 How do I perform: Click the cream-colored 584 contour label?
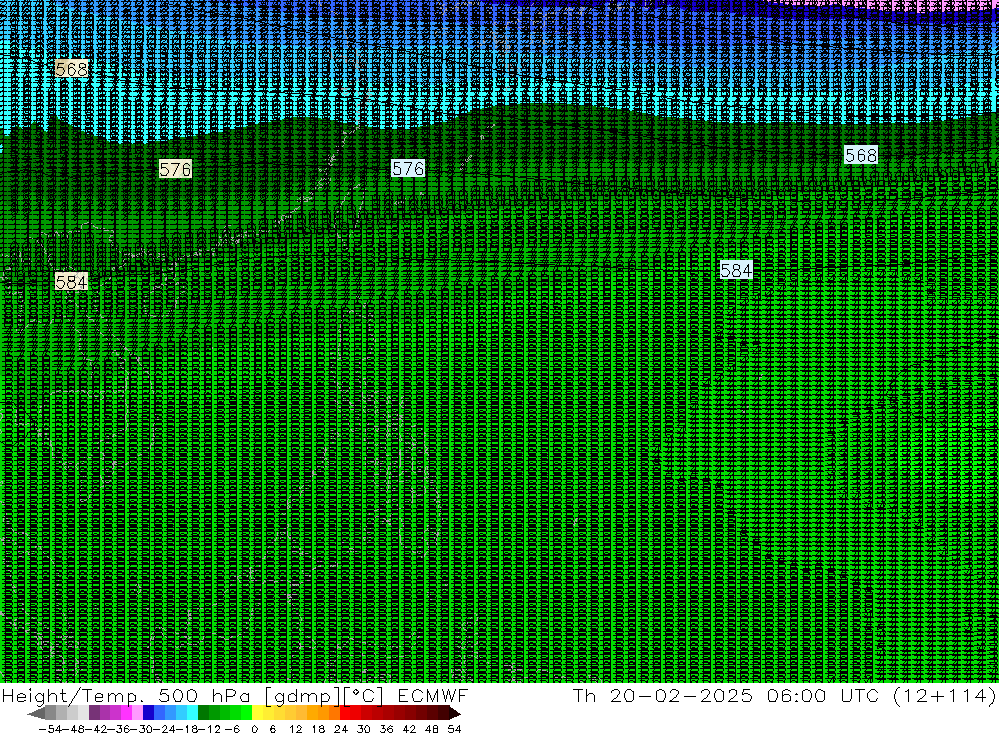click(71, 282)
